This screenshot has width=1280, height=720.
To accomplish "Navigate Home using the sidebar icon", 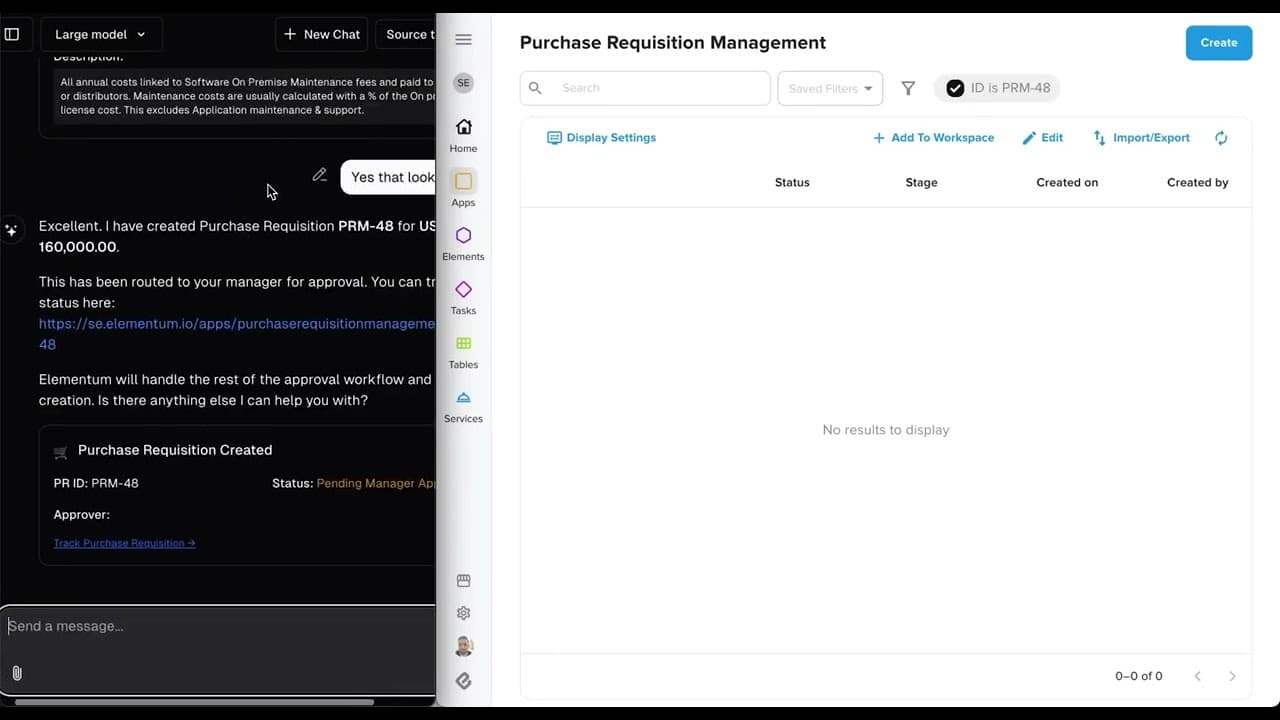I will (463, 133).
